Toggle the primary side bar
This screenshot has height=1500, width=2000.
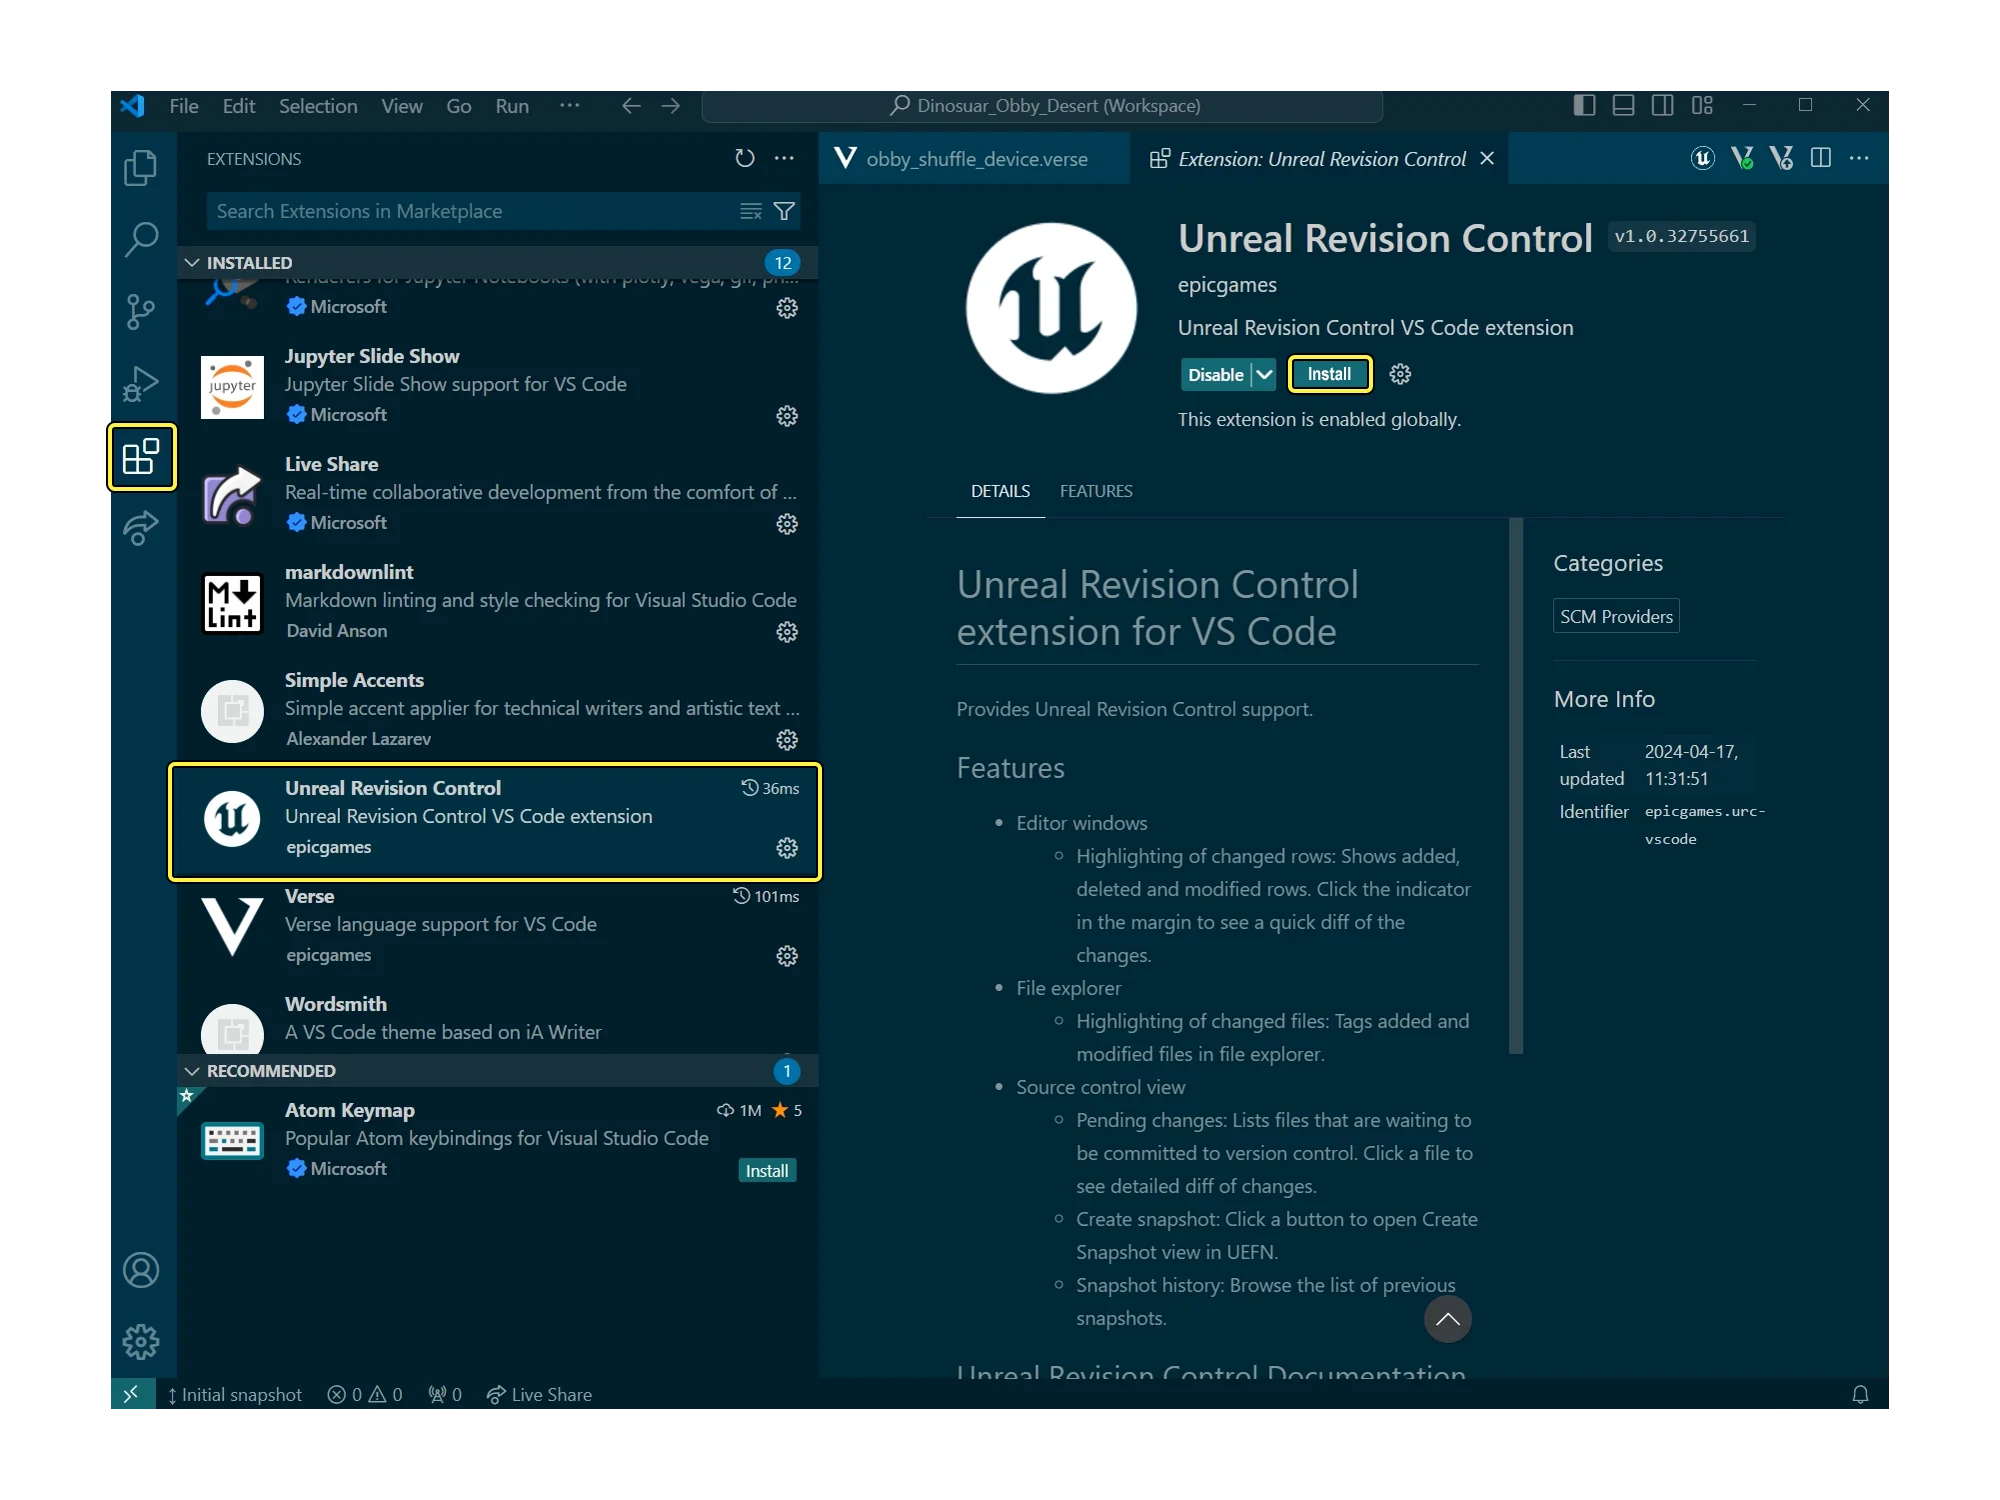click(1584, 105)
